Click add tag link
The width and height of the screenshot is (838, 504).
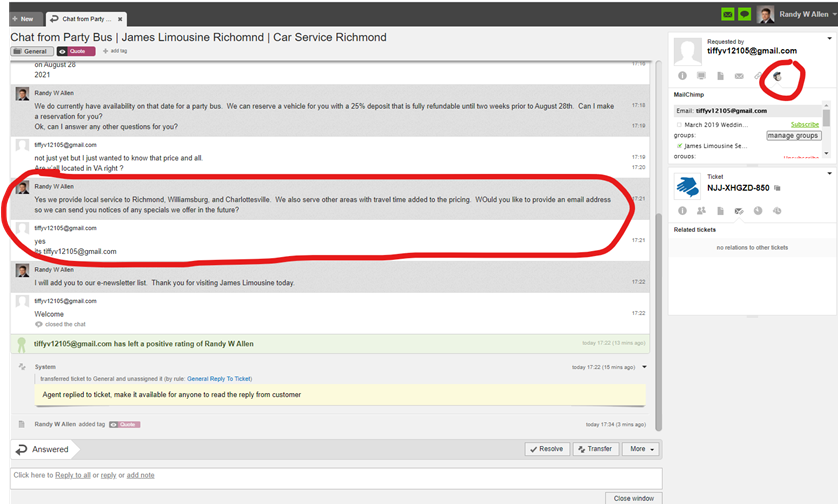point(115,51)
